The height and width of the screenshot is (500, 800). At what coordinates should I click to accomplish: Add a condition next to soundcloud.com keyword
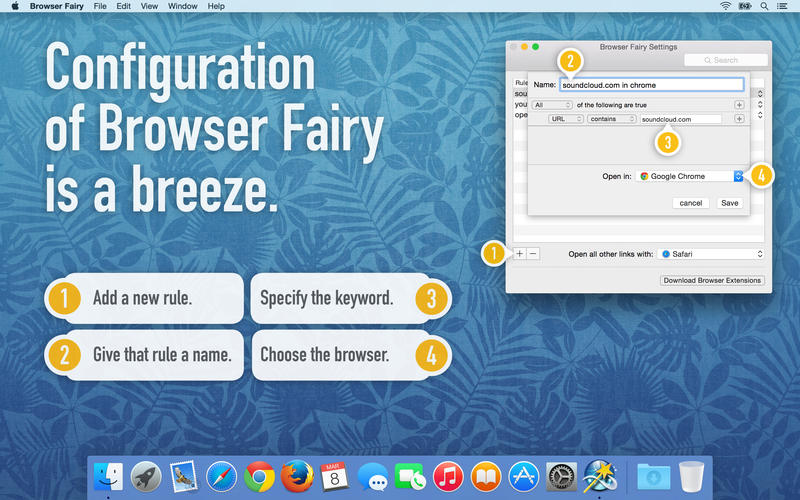click(739, 119)
